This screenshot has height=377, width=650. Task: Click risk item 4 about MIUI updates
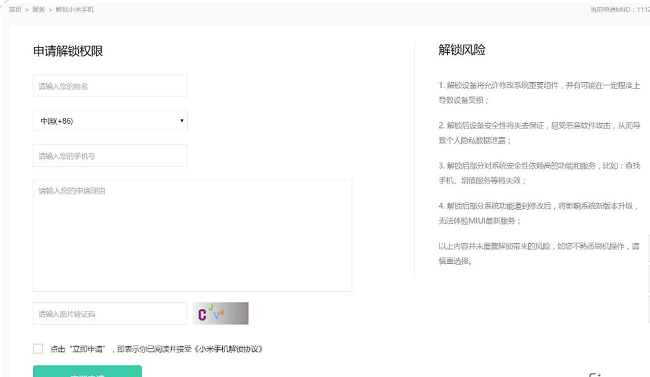[x=538, y=213]
